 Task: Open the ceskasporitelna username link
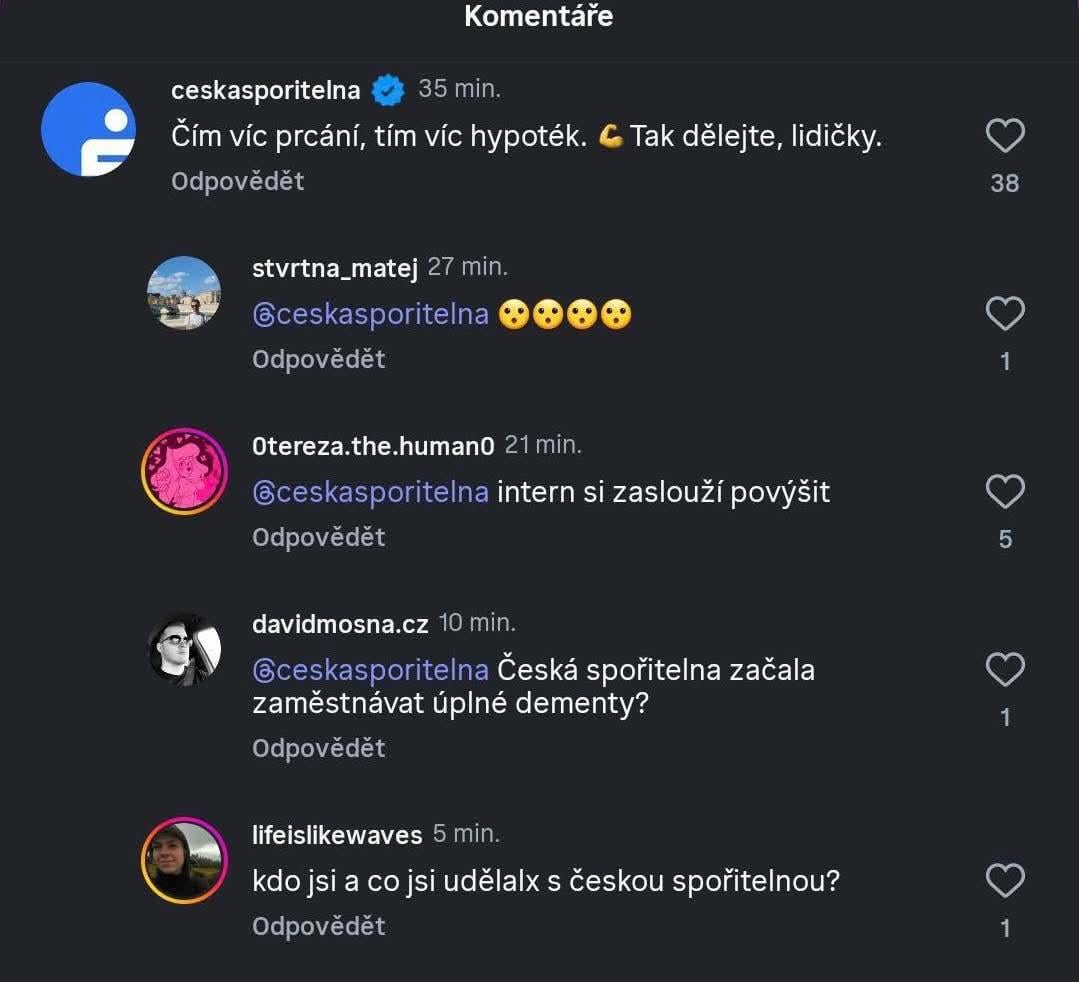tap(265, 90)
